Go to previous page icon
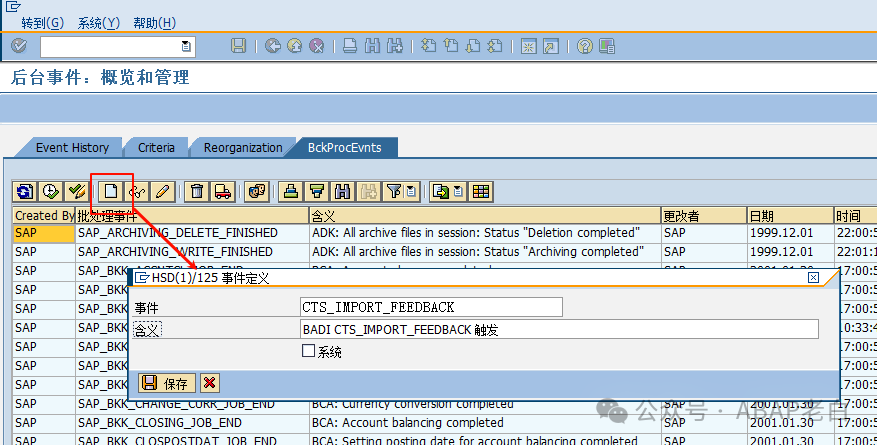877x445 pixels. point(451,46)
